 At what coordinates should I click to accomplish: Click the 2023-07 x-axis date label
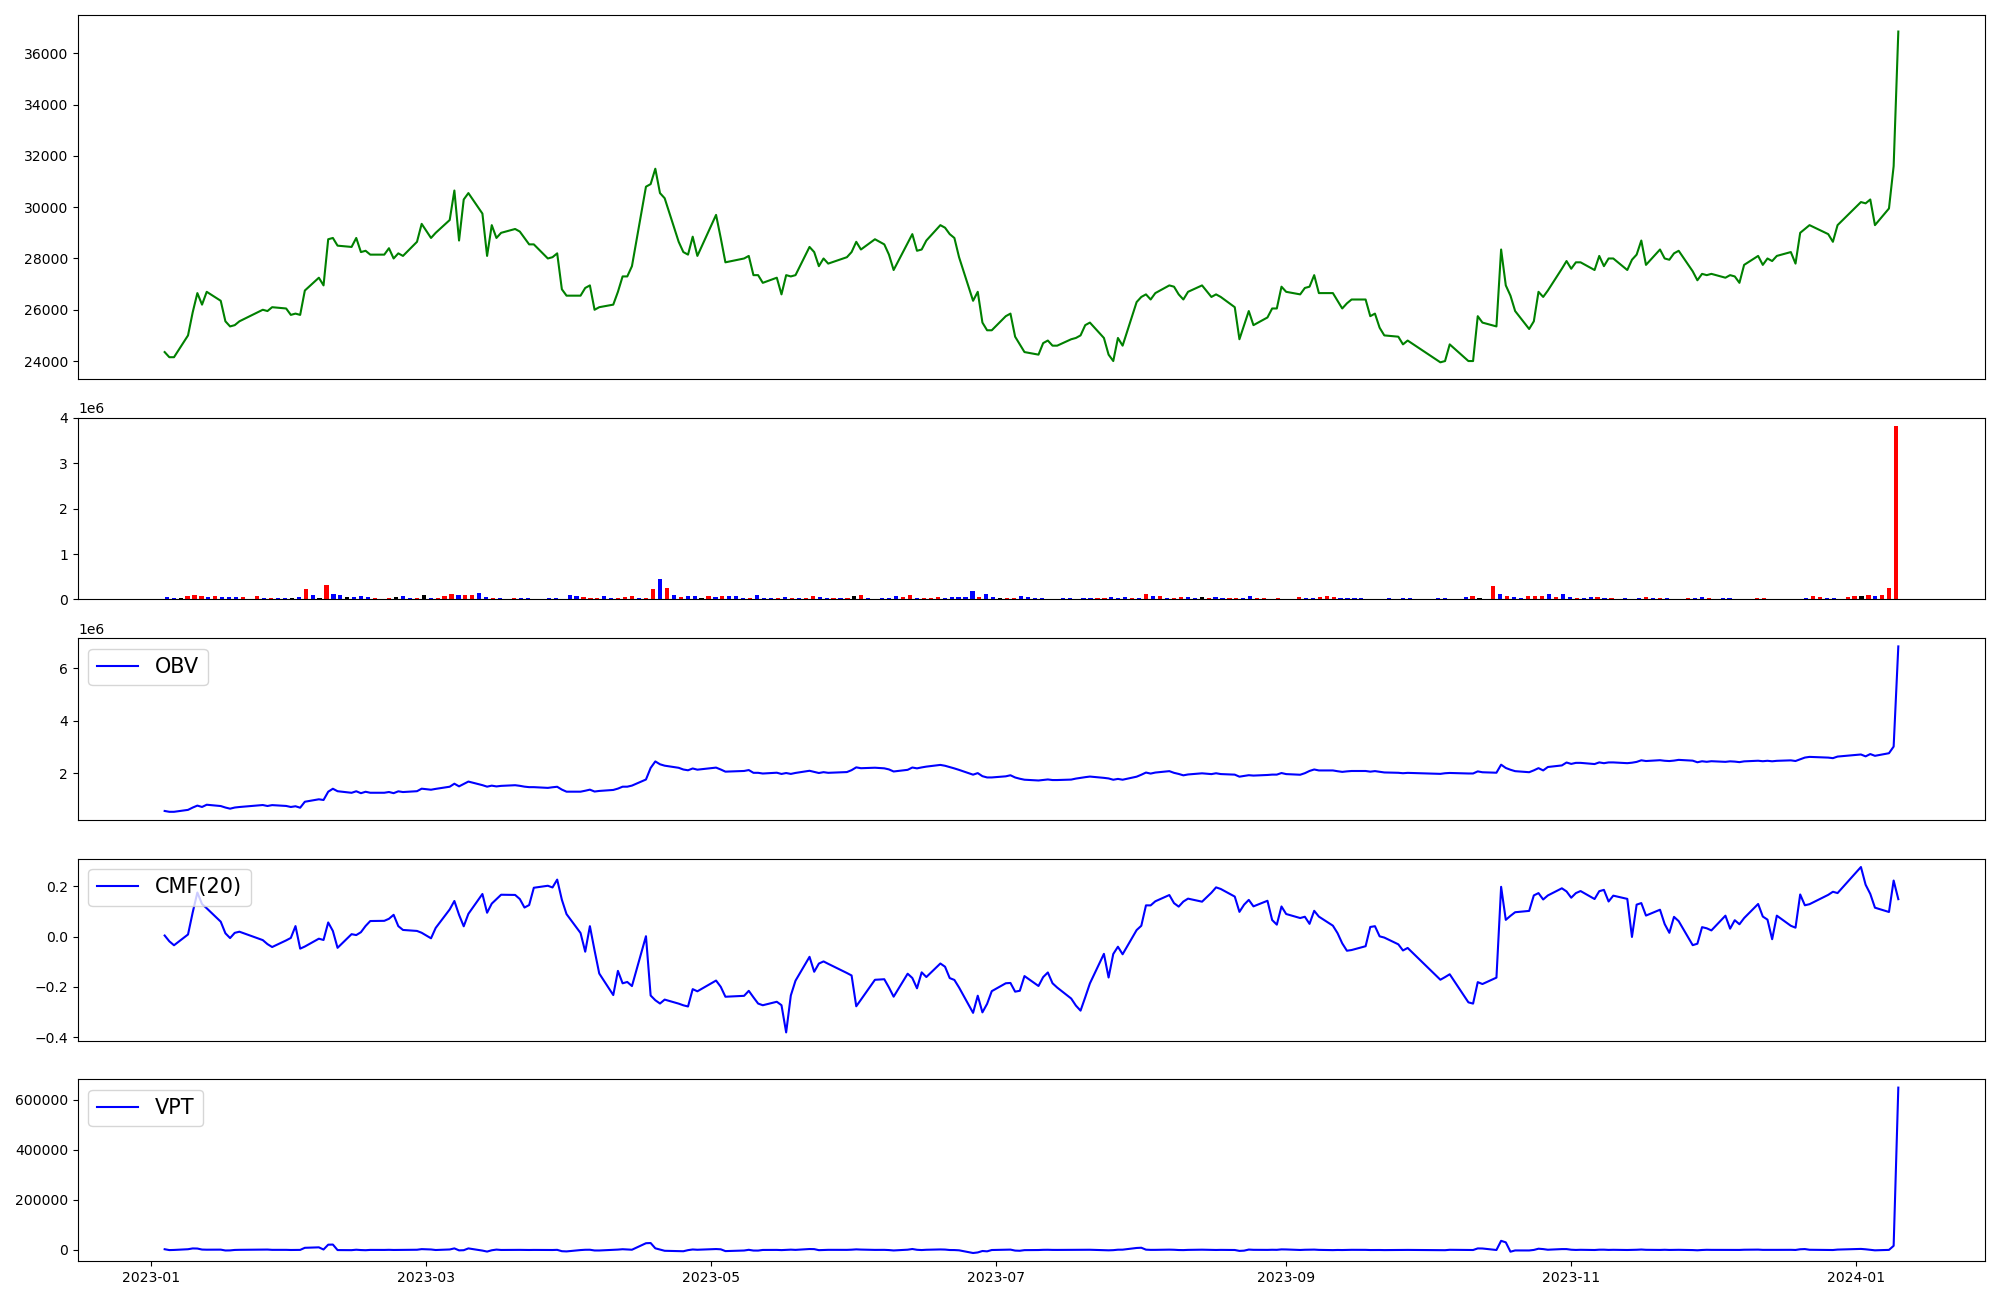(997, 1277)
